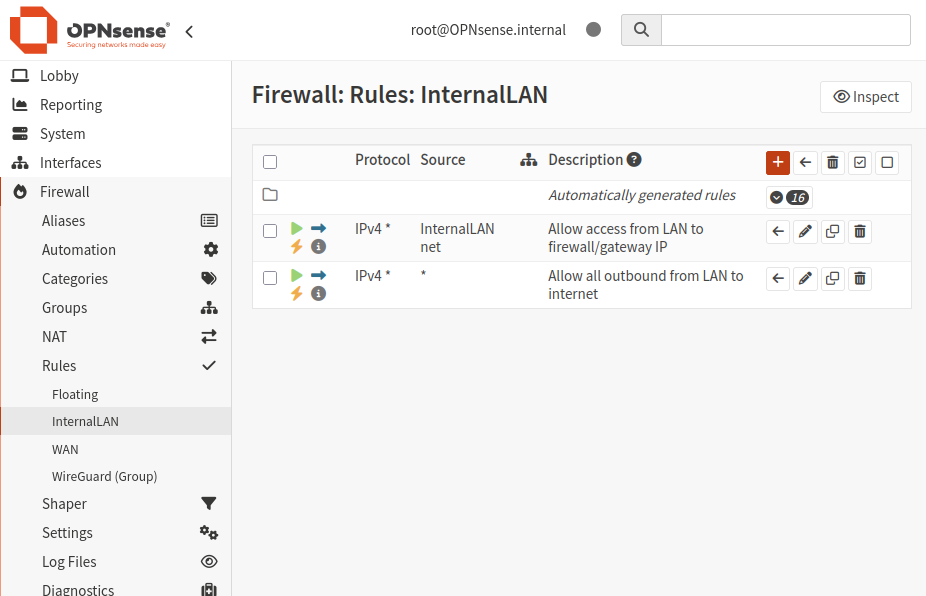This screenshot has width=926, height=596.
Task: Click into the top search input field
Action: pos(785,30)
